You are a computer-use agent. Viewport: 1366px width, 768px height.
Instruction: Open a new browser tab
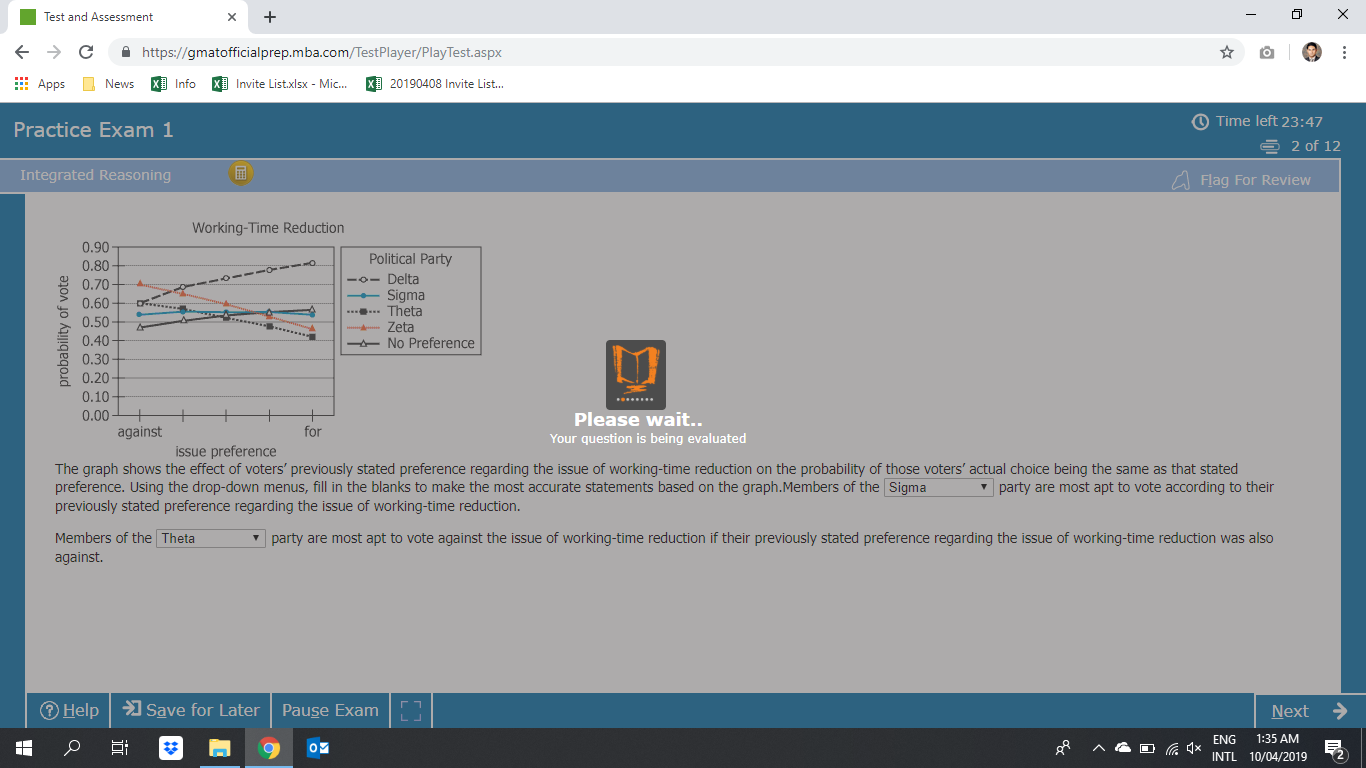tap(270, 17)
